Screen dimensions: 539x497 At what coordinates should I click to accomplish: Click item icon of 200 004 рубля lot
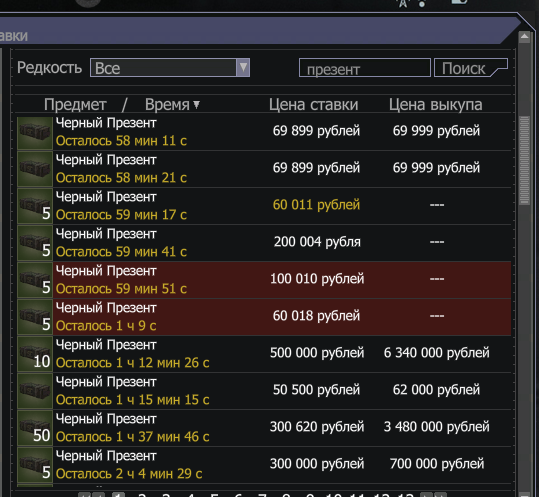point(35,243)
